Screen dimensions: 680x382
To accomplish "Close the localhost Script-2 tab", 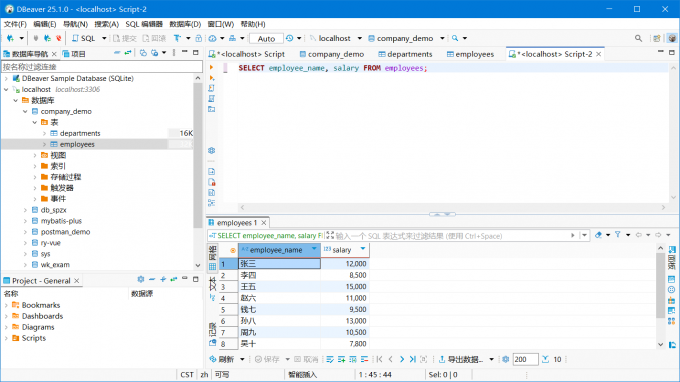I will [598, 54].
